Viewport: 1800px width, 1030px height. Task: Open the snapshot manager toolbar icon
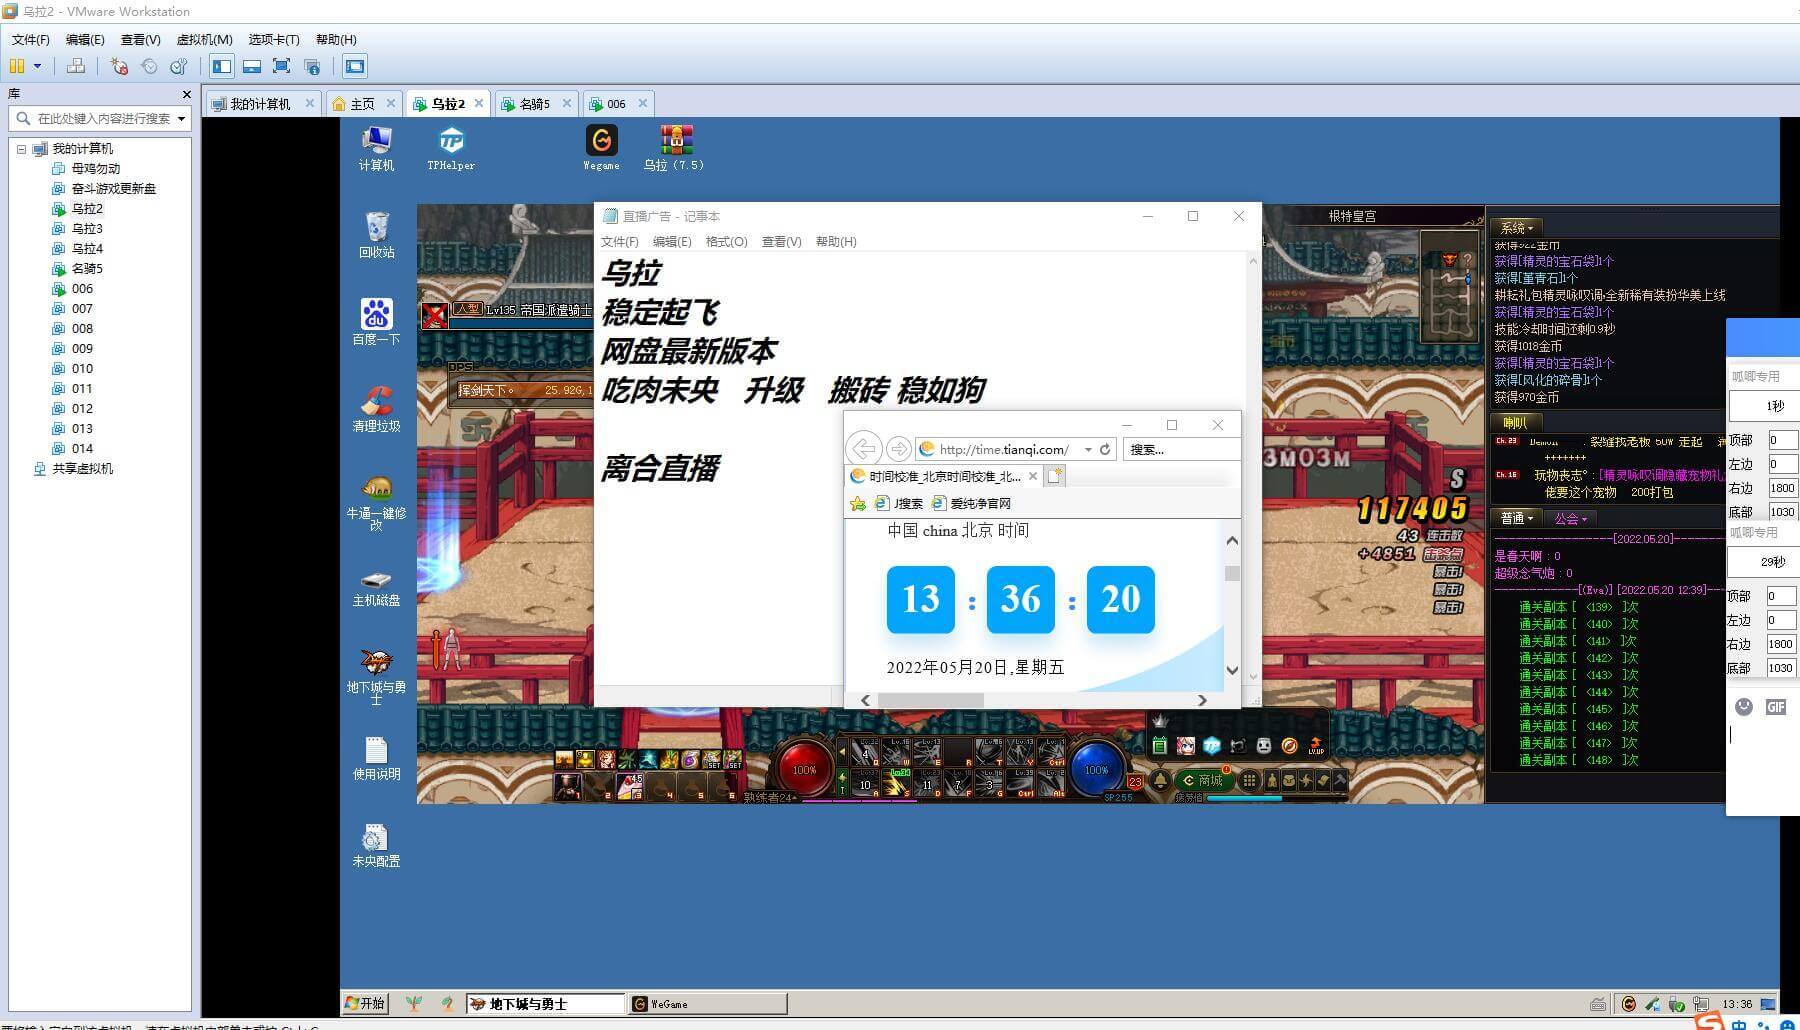click(x=179, y=66)
